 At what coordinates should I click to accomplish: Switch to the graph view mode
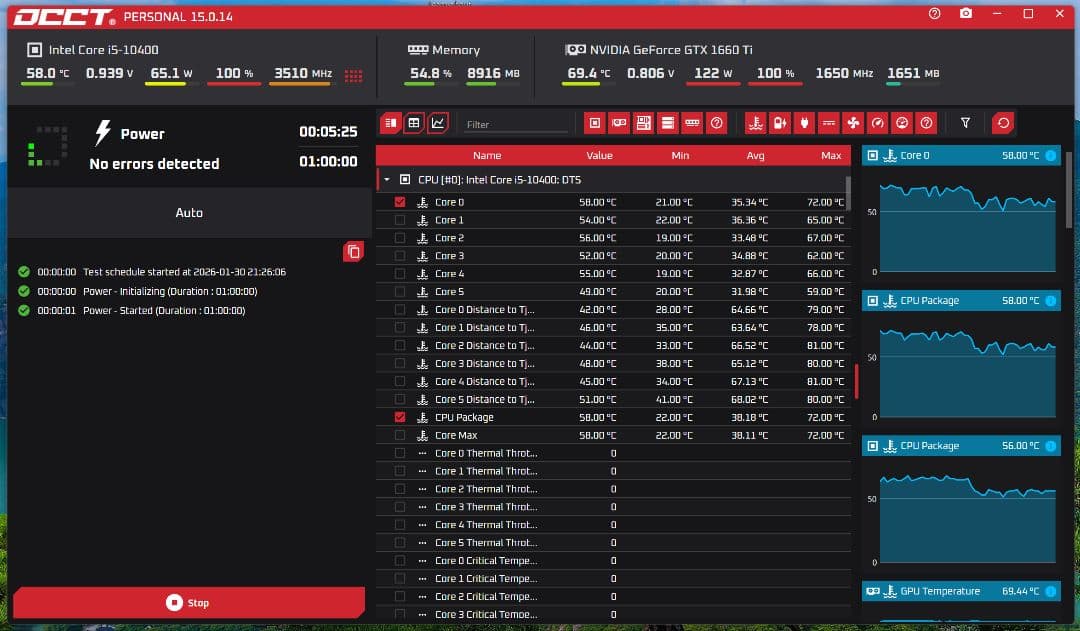click(438, 123)
